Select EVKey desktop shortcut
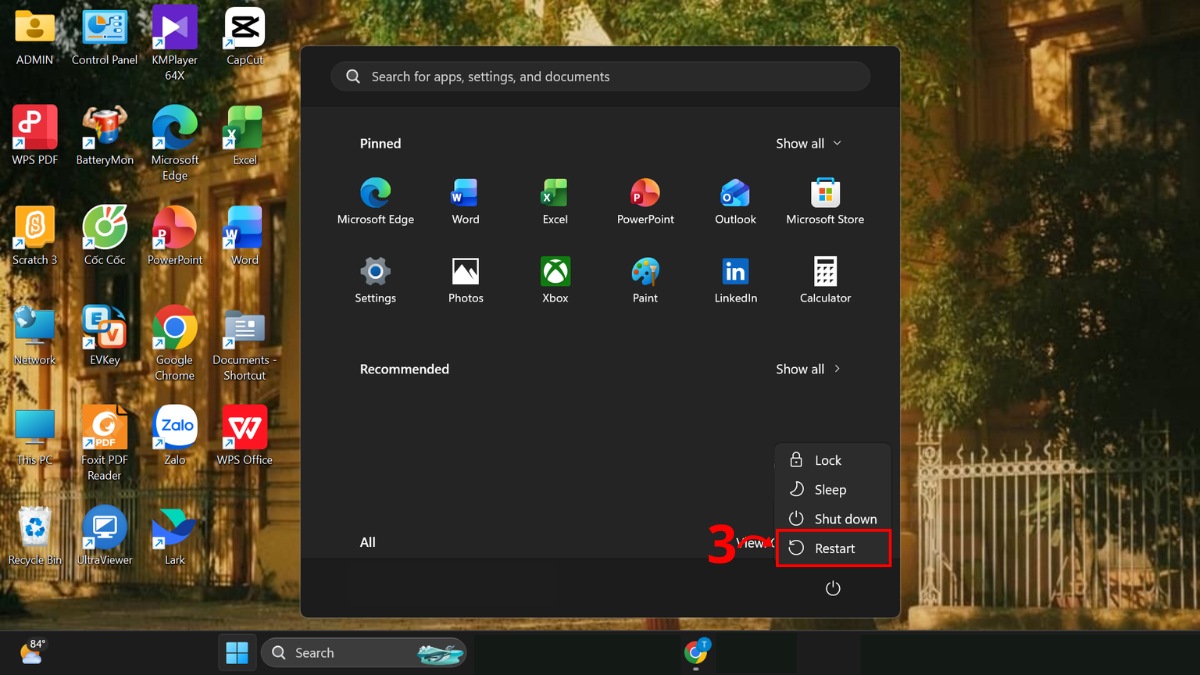The height and width of the screenshot is (675, 1200). 105,336
